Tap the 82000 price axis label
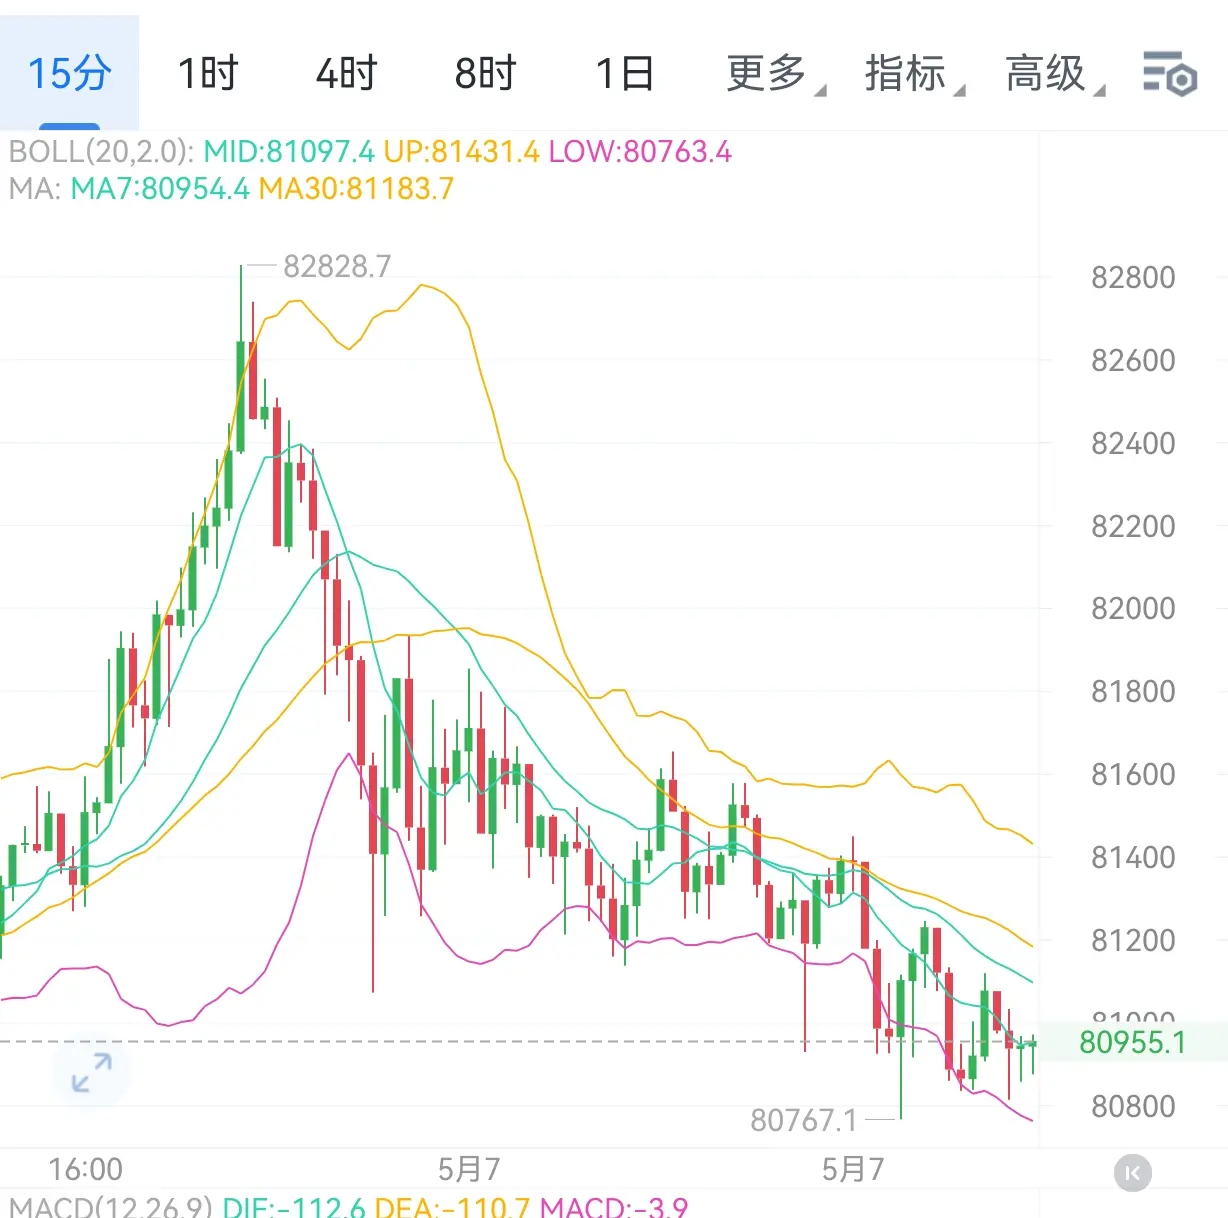Screen dimensions: 1228x1218 (x=1133, y=608)
